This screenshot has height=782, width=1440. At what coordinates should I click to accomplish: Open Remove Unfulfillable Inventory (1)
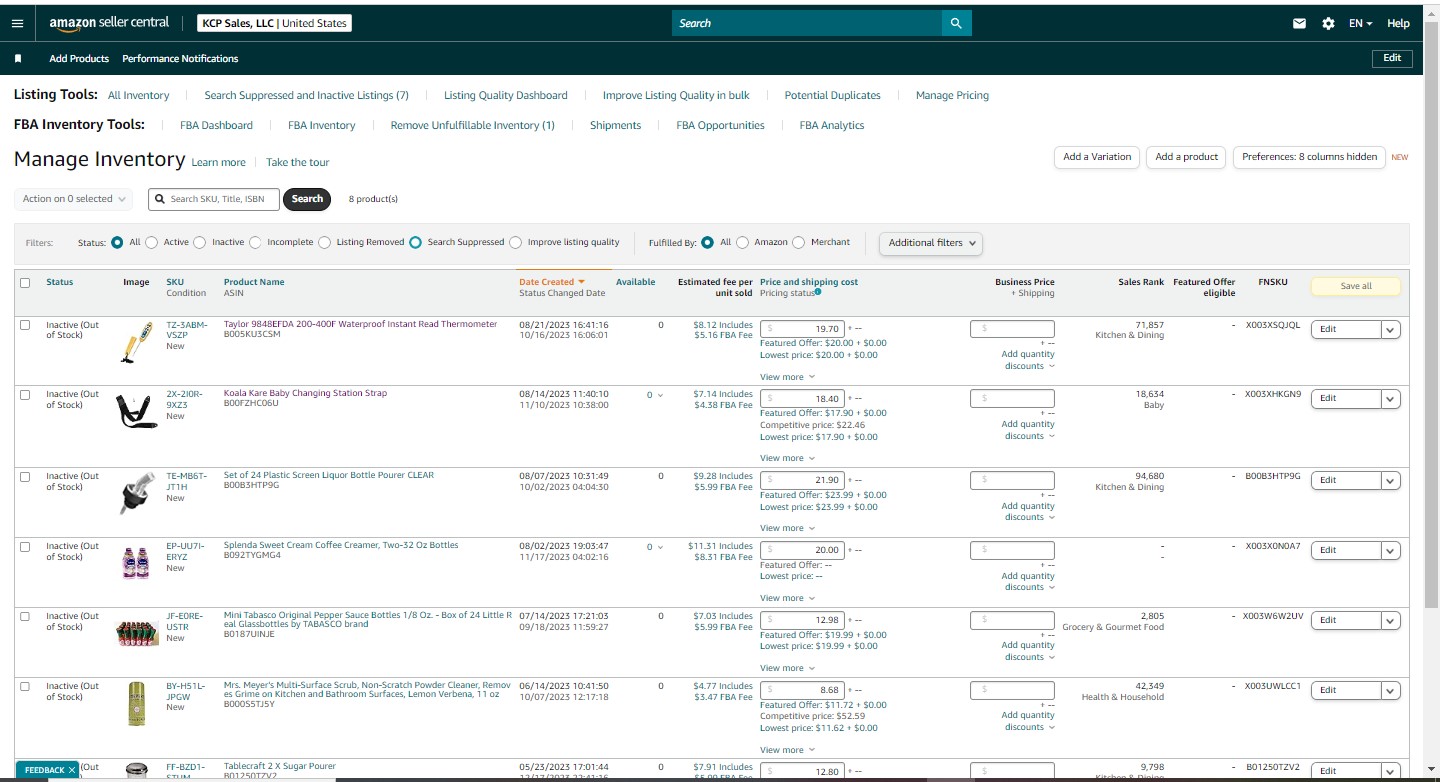pyautogui.click(x=472, y=125)
